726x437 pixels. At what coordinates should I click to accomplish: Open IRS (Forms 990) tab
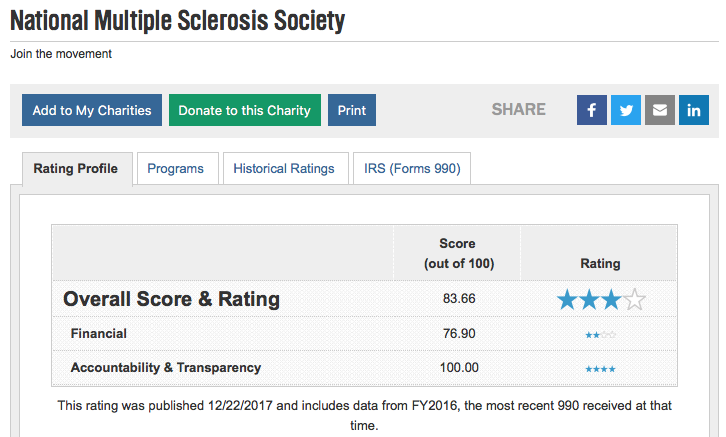tap(412, 169)
